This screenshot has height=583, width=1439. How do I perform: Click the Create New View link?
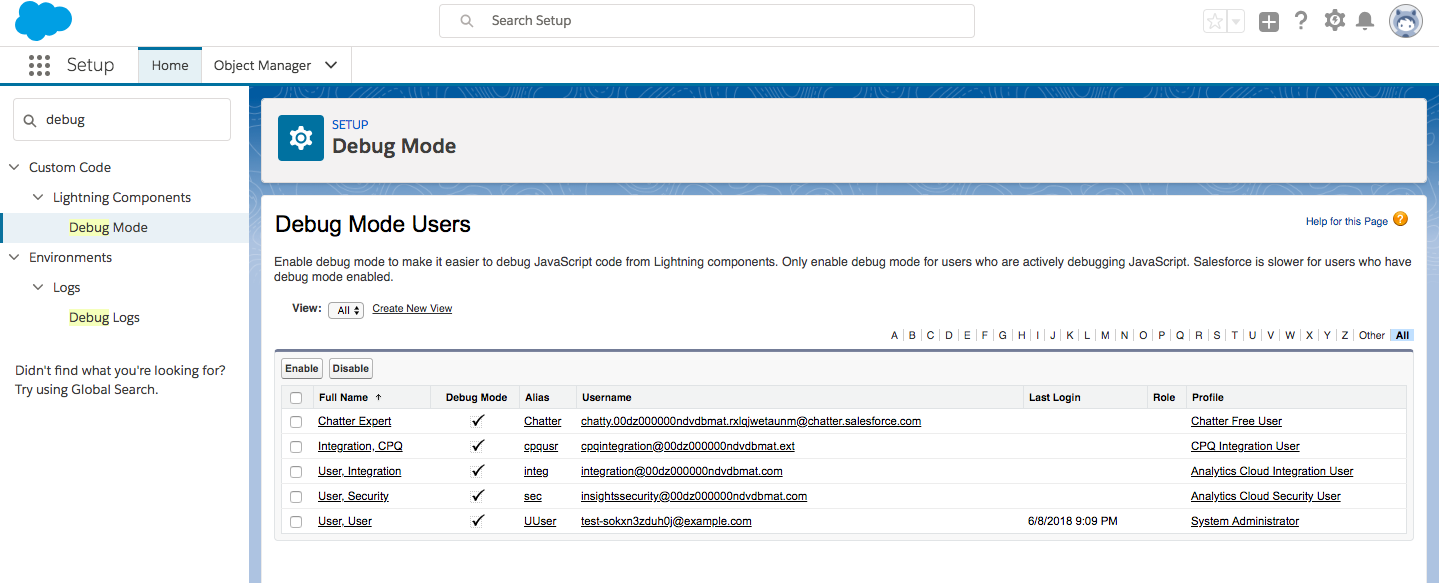[x=412, y=308]
